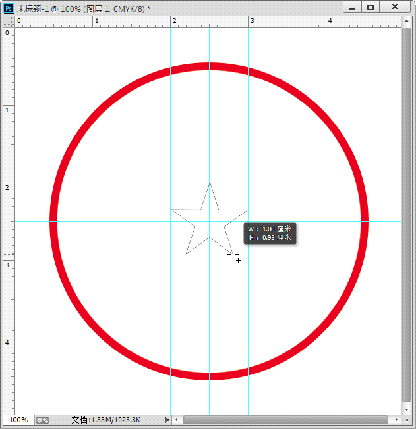This screenshot has width=416, height=429.
Task: Click the 100% zoom level field
Action: coord(19,420)
